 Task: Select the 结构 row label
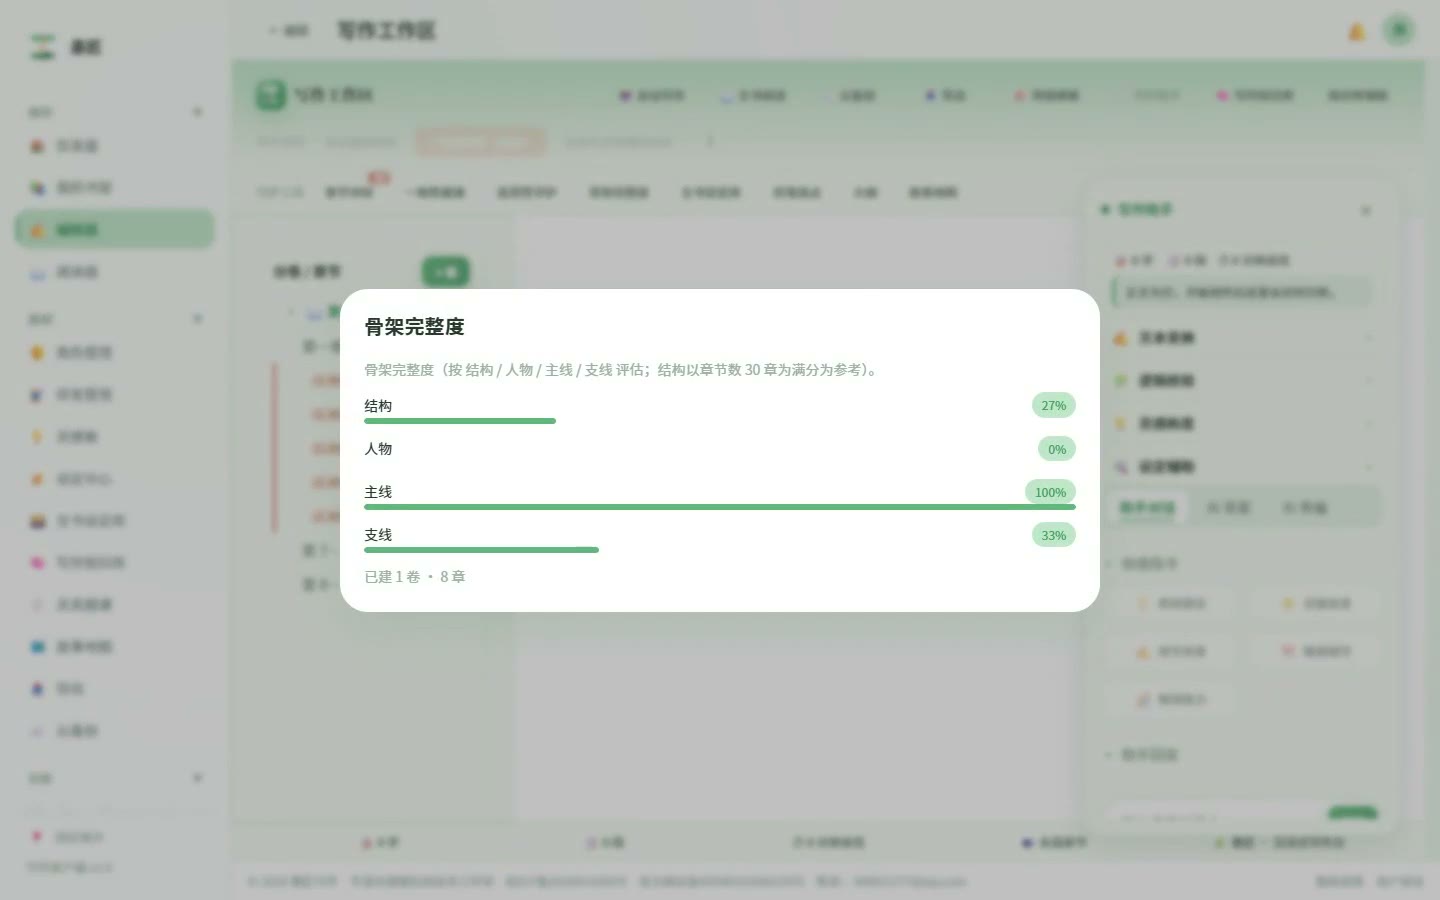coord(378,406)
